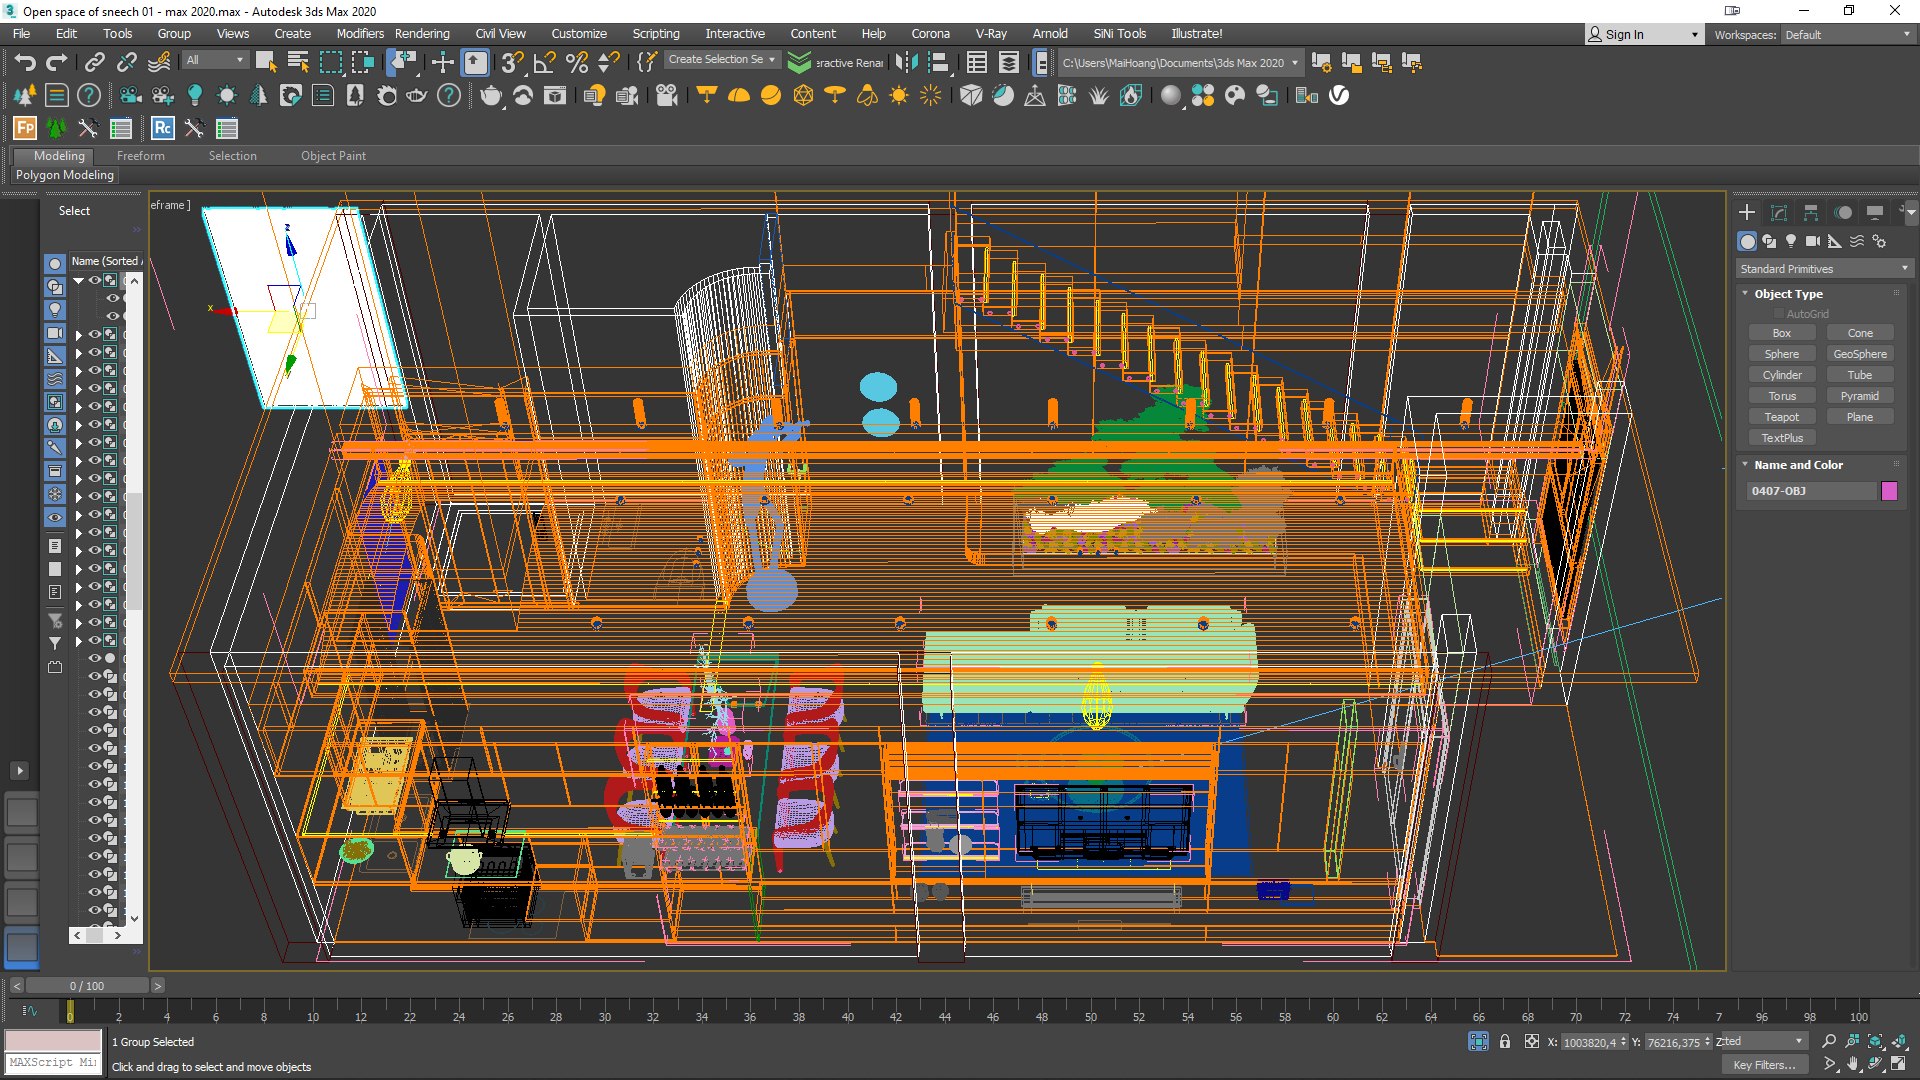This screenshot has height=1080, width=1920.
Task: Open the Key Filters dialog
Action: pyautogui.click(x=1764, y=1065)
